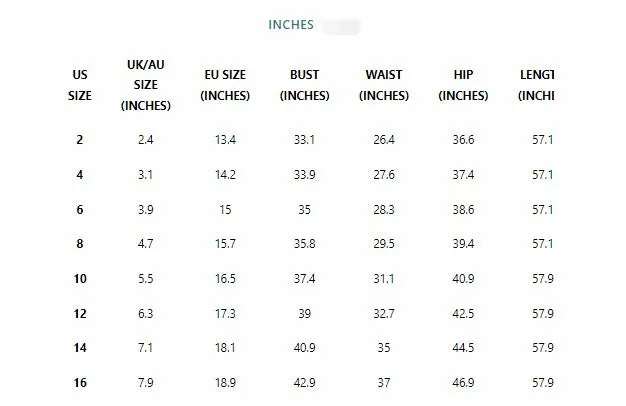
Task: Click the US SIZE column header
Action: point(80,85)
